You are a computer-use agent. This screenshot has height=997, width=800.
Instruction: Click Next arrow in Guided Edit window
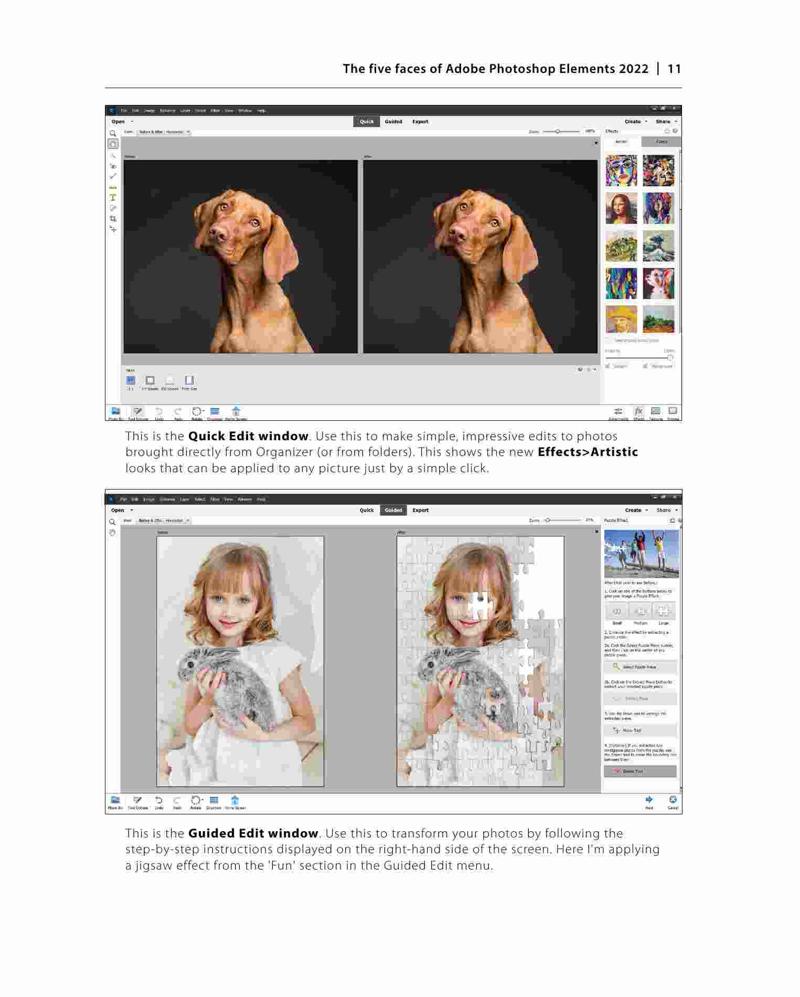click(649, 802)
